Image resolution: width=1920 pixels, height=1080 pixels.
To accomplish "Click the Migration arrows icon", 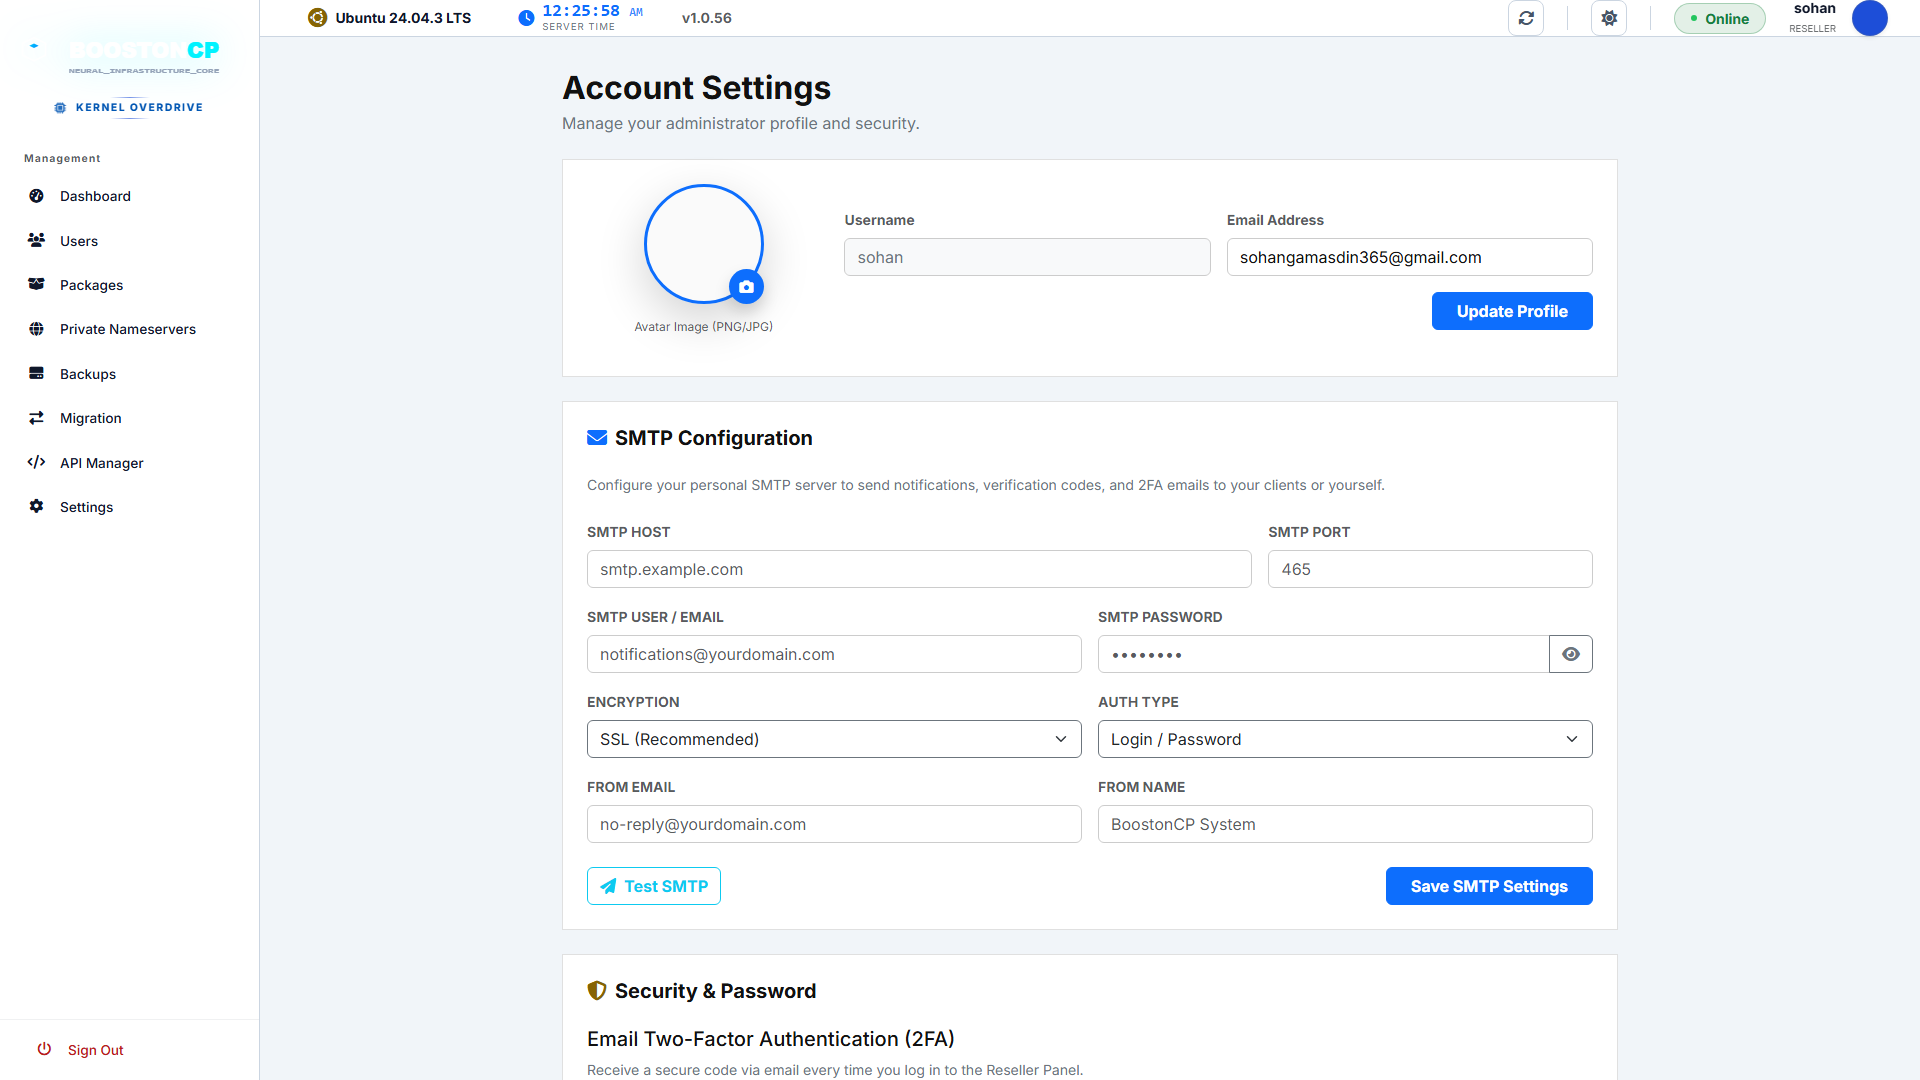I will 37,418.
